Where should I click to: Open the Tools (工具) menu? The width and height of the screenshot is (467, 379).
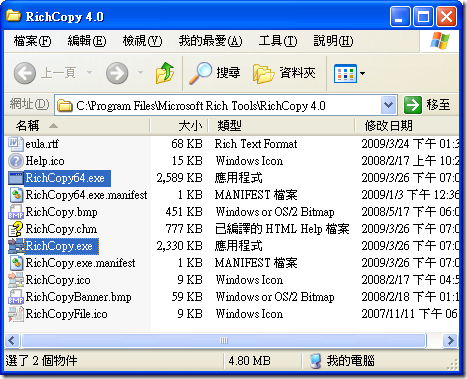click(x=278, y=41)
